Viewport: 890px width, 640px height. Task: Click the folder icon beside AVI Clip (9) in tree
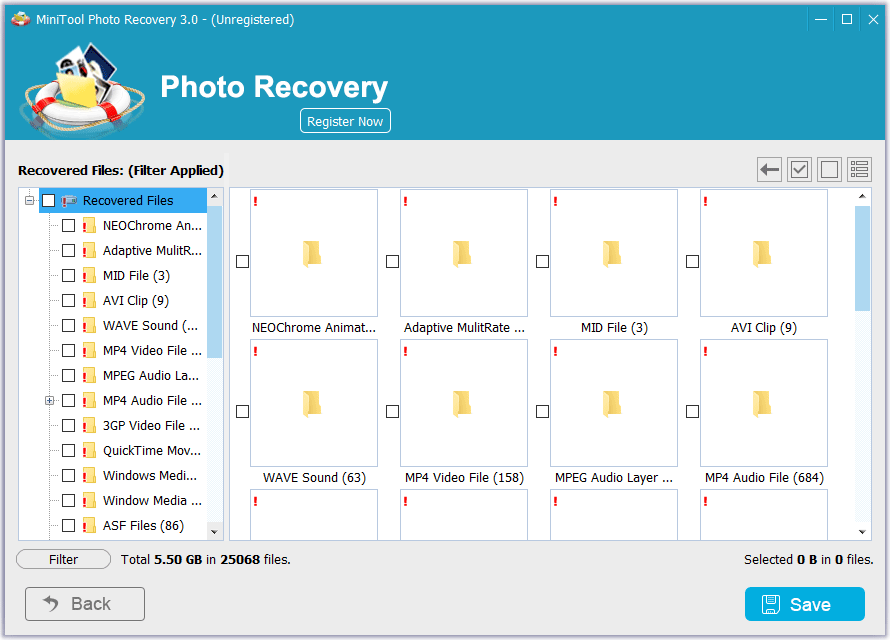pos(89,301)
